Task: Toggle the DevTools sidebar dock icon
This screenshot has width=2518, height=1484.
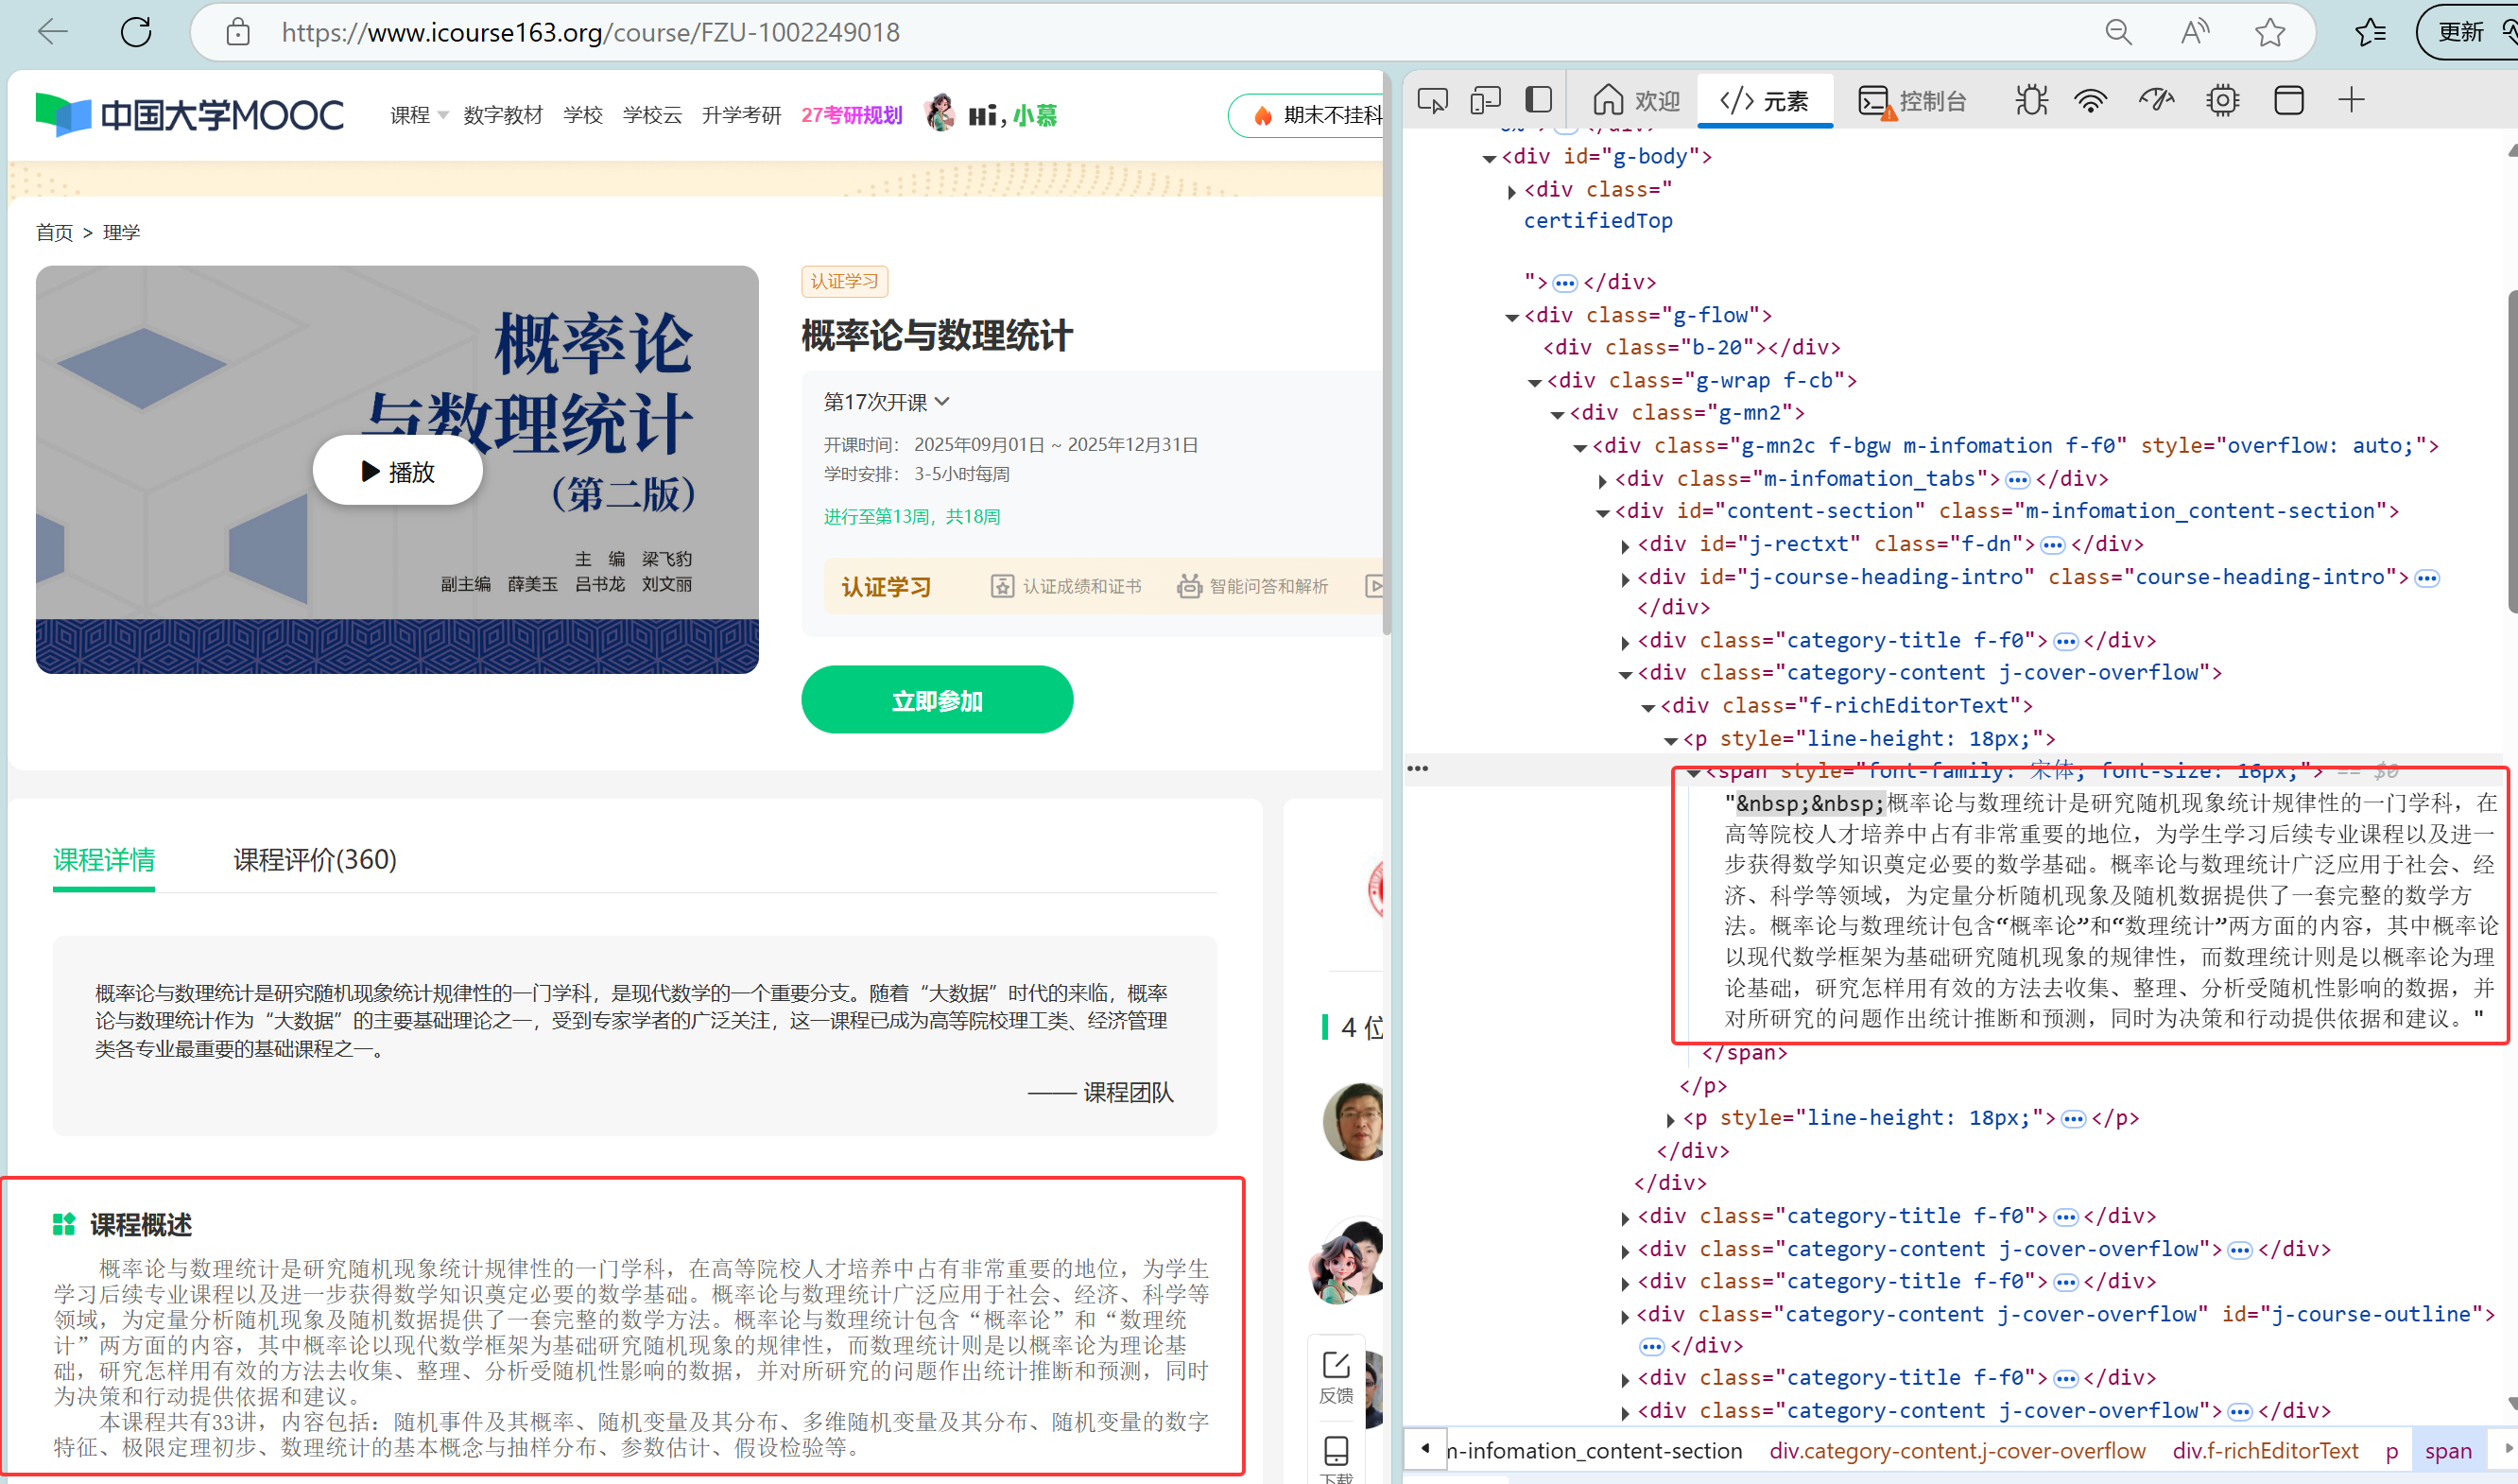Action: tap(1538, 100)
